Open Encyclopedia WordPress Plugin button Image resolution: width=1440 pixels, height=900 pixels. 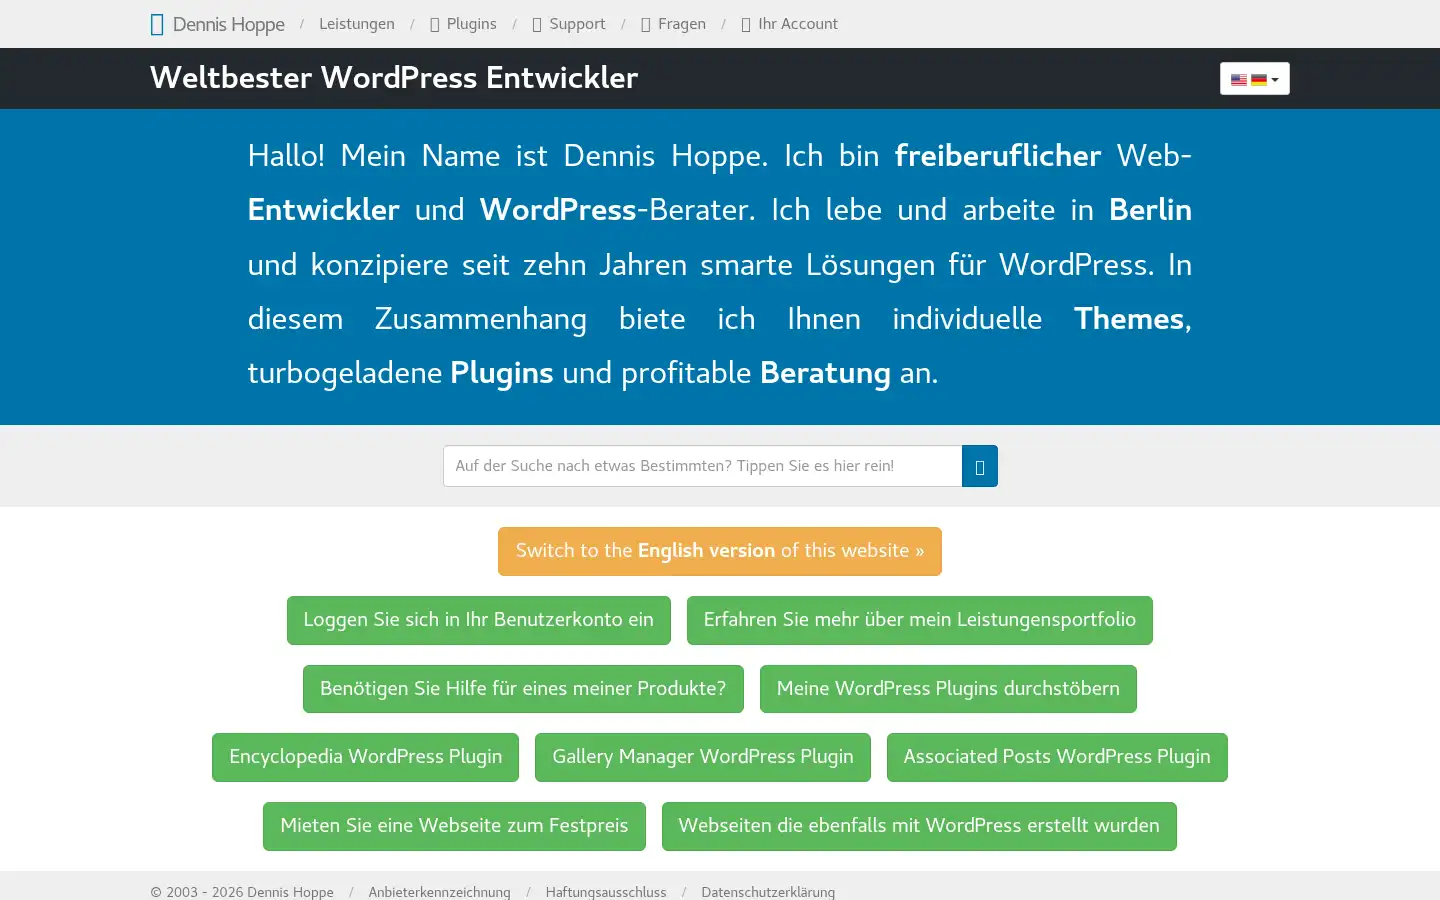tap(366, 757)
